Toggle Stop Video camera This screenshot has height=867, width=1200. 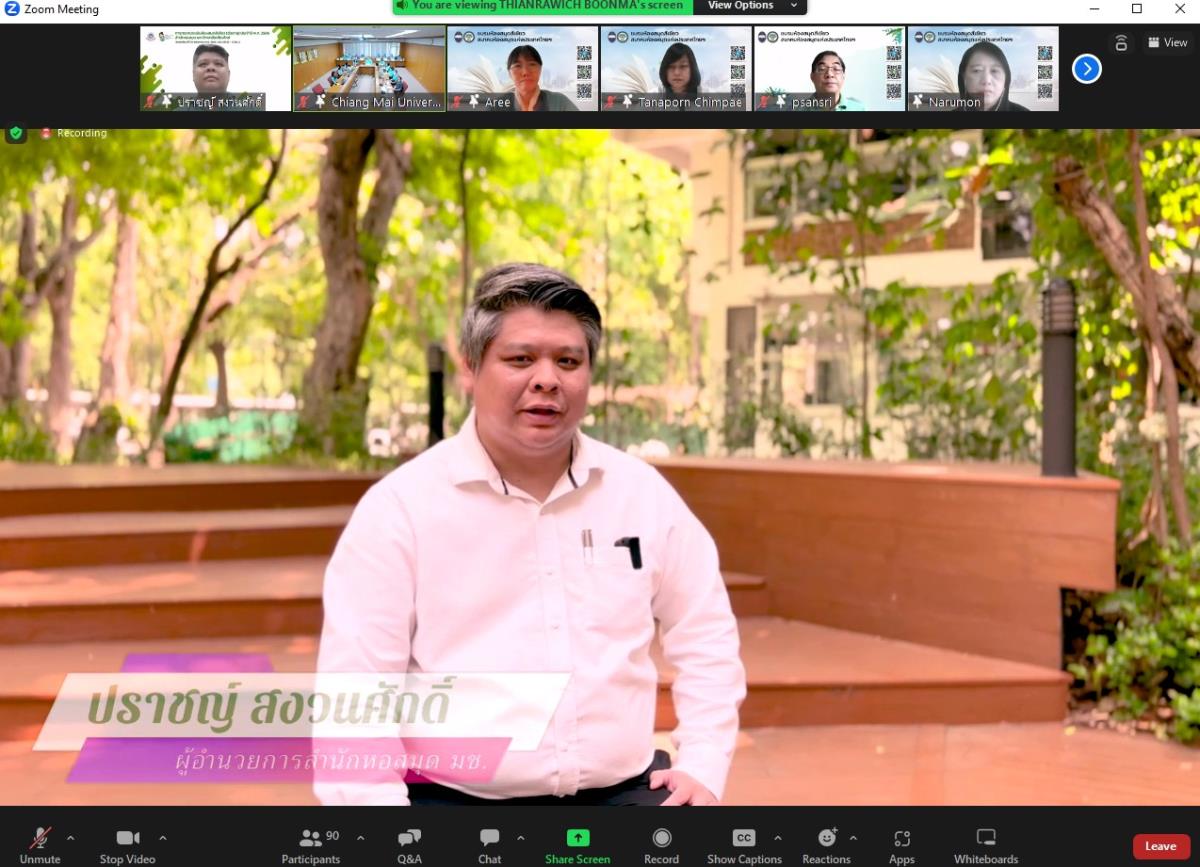[x=127, y=845]
